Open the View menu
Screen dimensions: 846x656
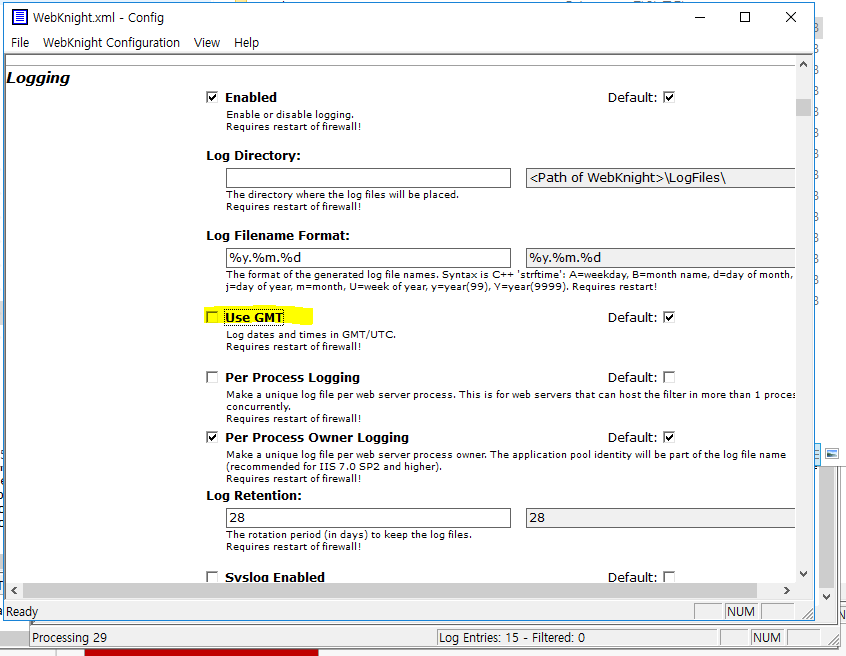[x=207, y=43]
